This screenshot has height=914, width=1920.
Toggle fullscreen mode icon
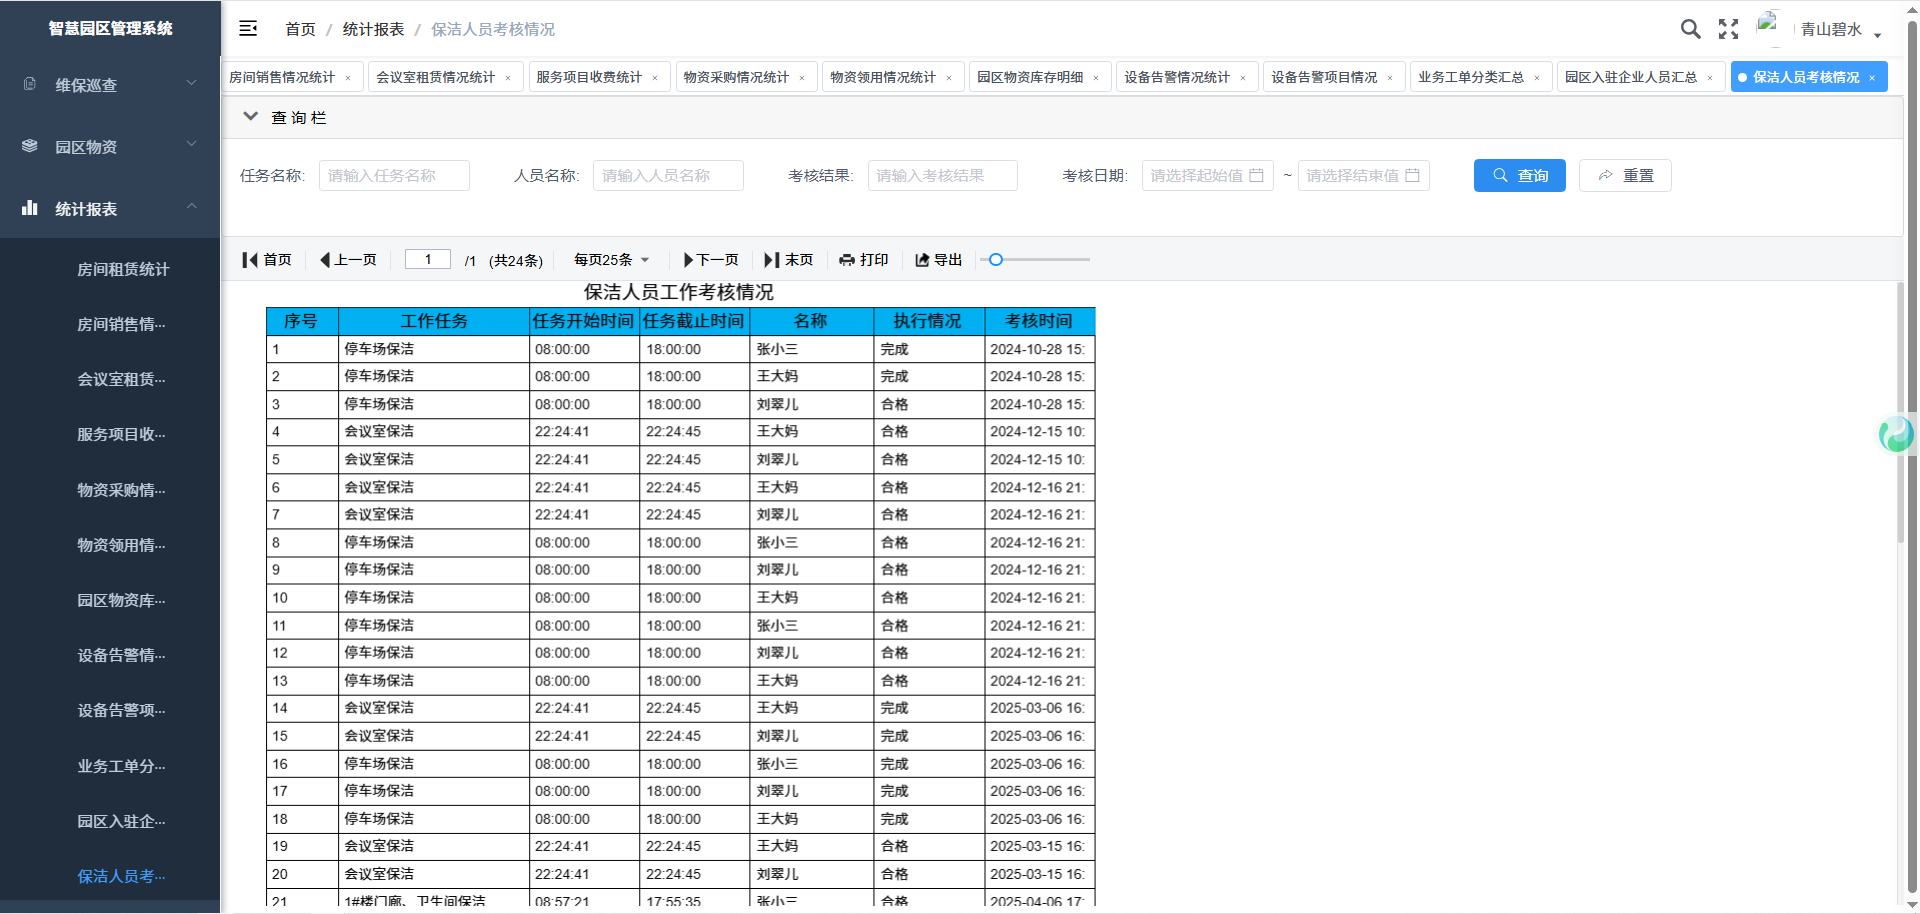click(x=1728, y=29)
